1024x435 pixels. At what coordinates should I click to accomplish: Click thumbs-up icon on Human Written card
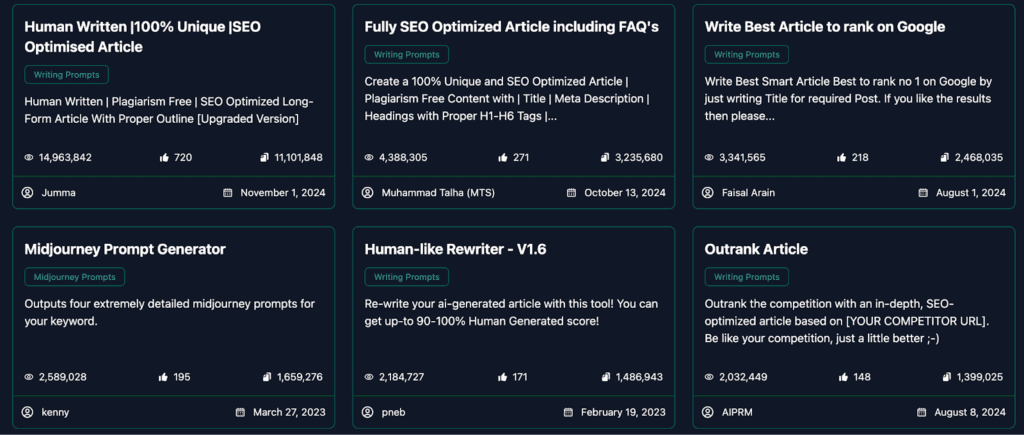click(164, 157)
